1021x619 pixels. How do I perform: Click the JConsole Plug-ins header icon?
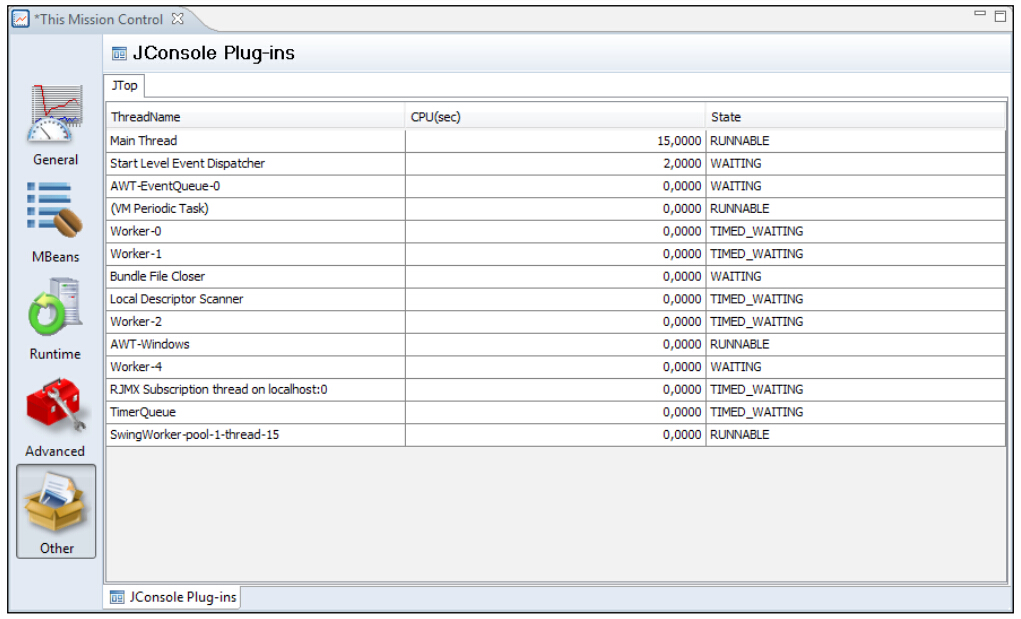tap(119, 54)
